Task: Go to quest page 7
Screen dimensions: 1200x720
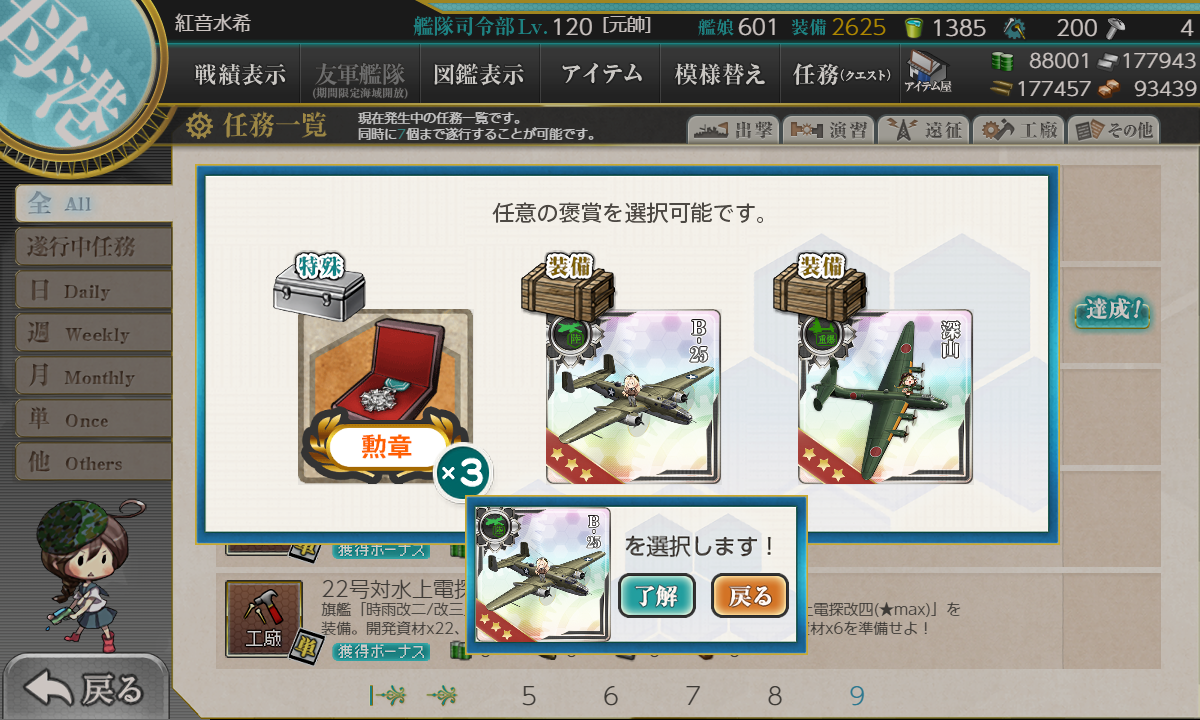Action: click(693, 696)
